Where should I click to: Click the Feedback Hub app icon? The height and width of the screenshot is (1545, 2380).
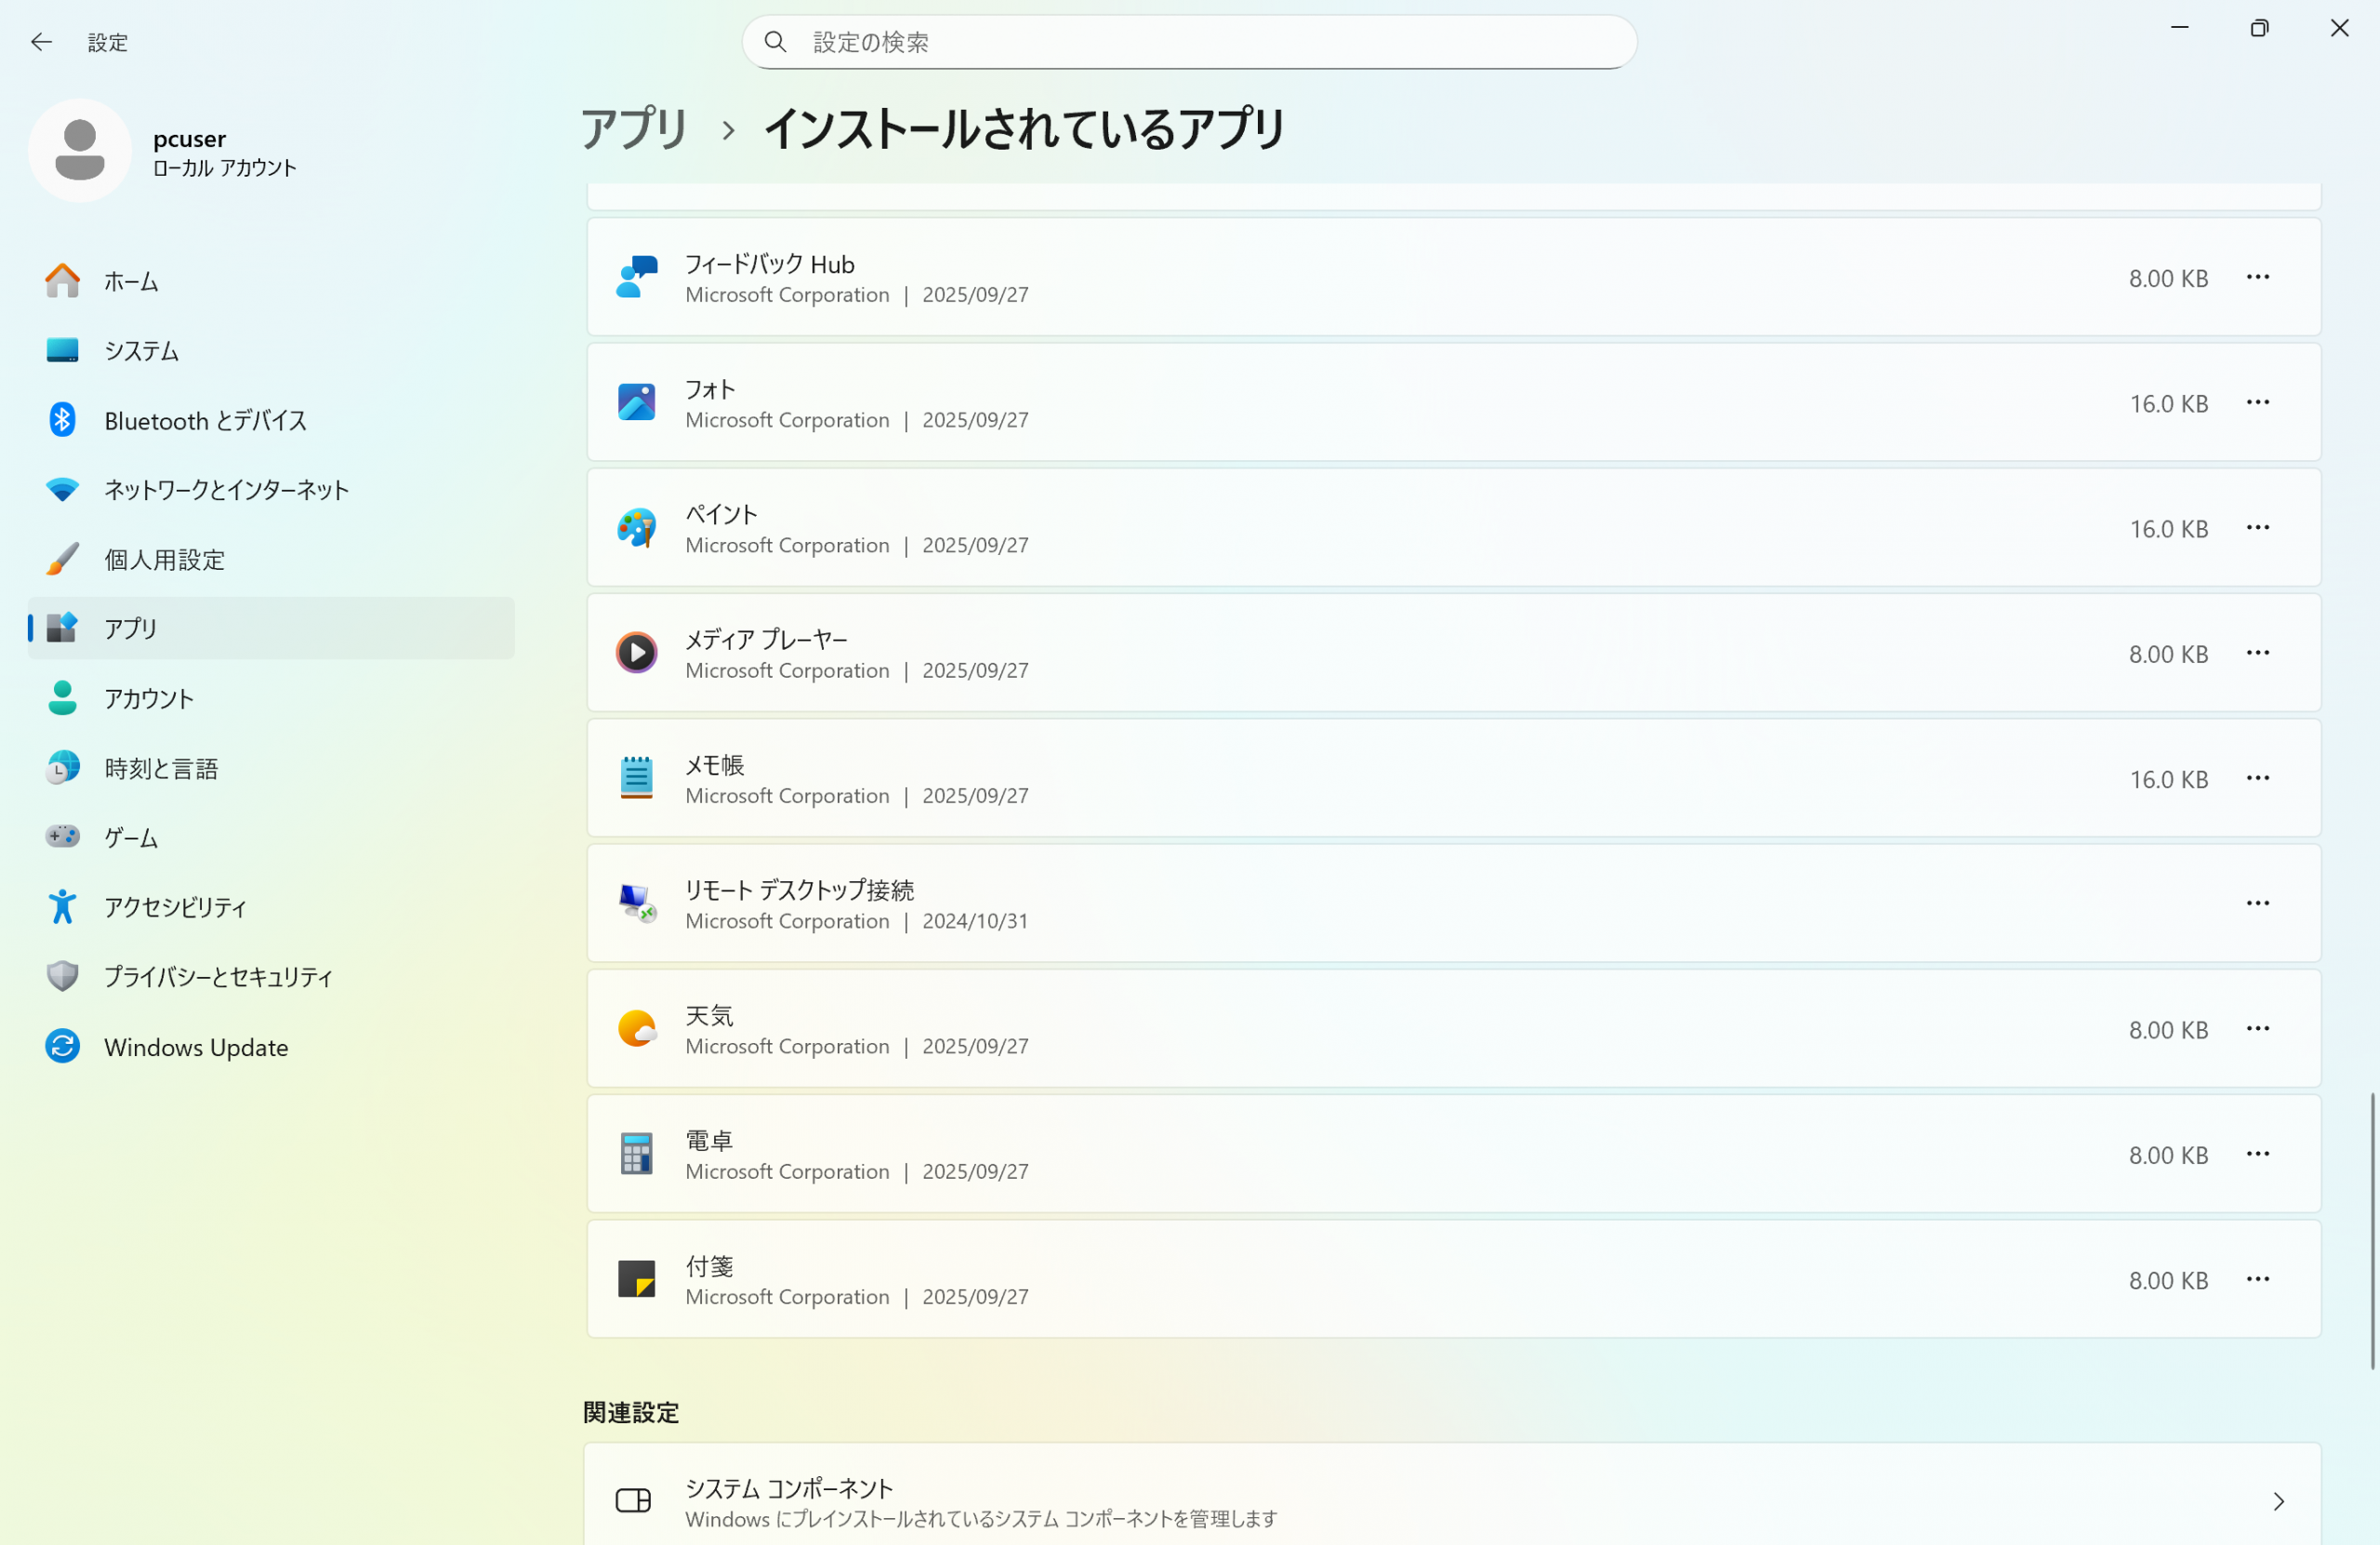point(636,277)
